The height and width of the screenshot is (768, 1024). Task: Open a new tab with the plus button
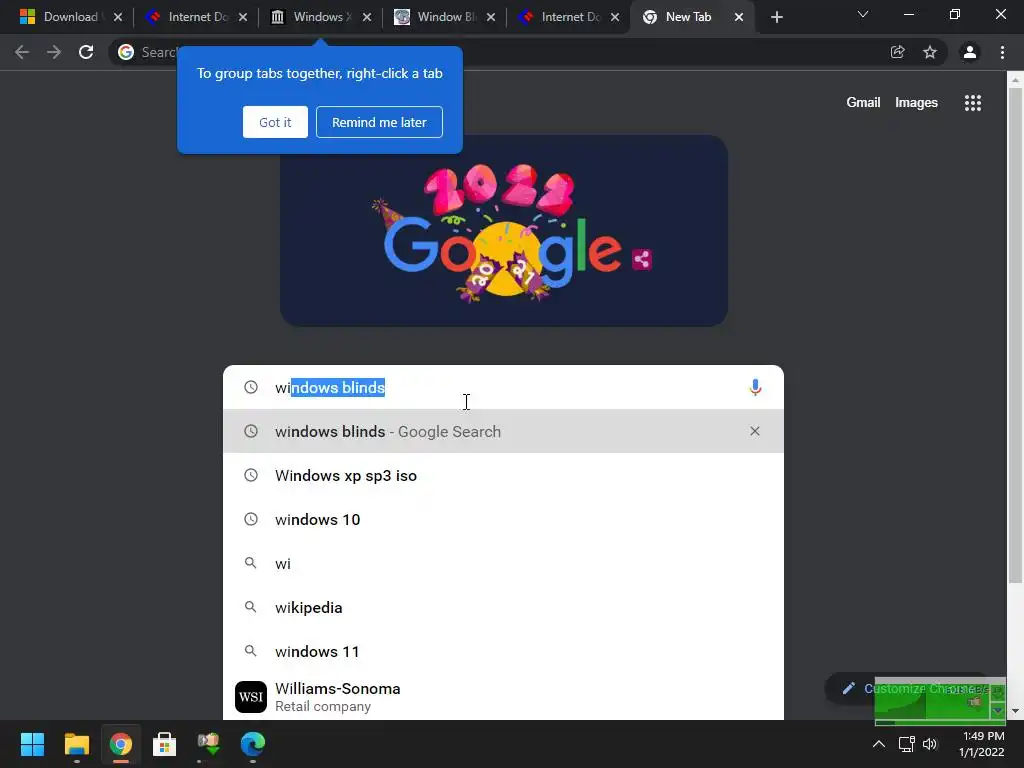pyautogui.click(x=776, y=17)
